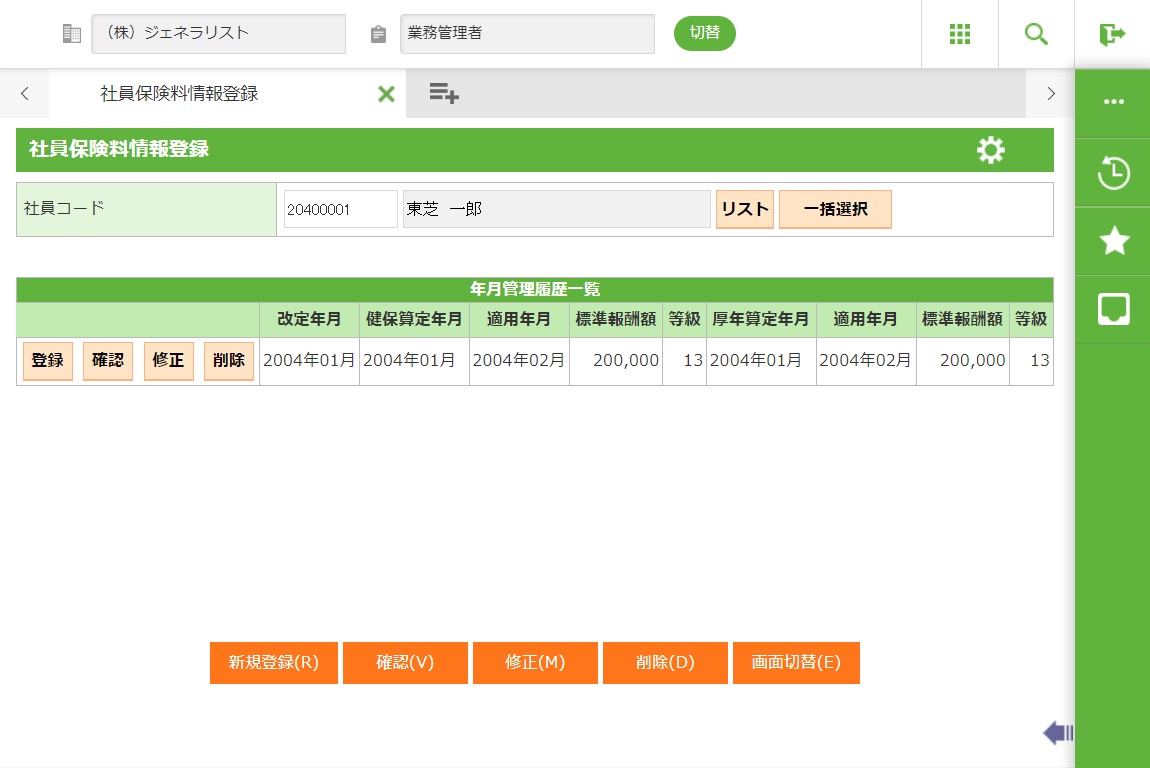Click the employee code field 20400001
This screenshot has height=768, width=1150.
(341, 209)
